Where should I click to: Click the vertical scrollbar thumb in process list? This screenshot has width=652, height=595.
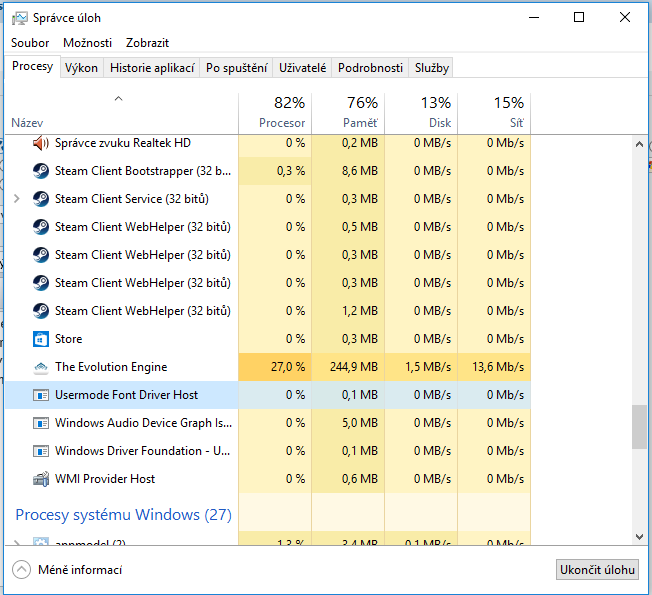[x=639, y=427]
